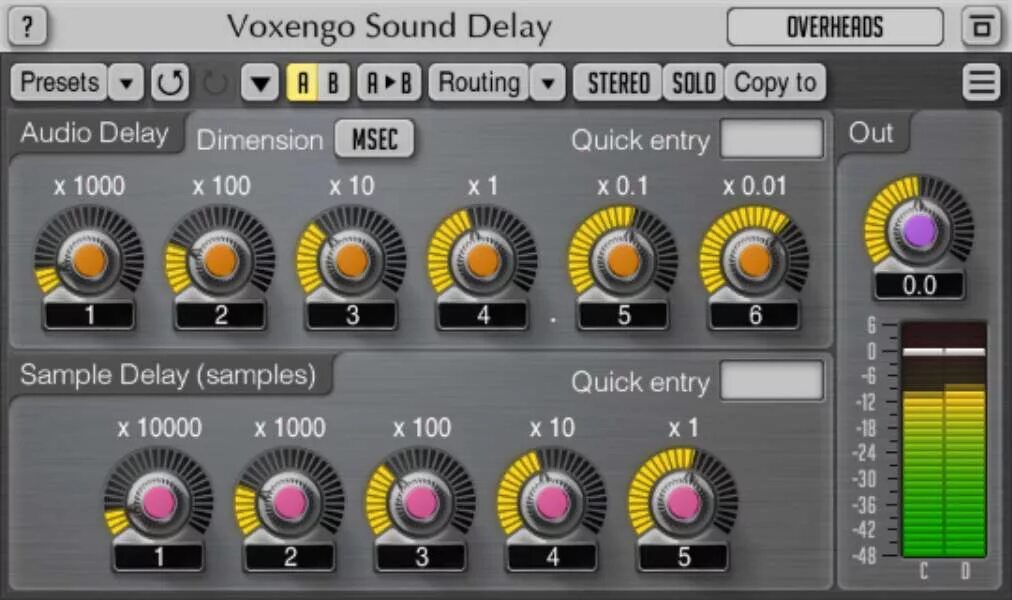Click the Sample Delay Quick entry field
The height and width of the screenshot is (600, 1012).
point(772,381)
